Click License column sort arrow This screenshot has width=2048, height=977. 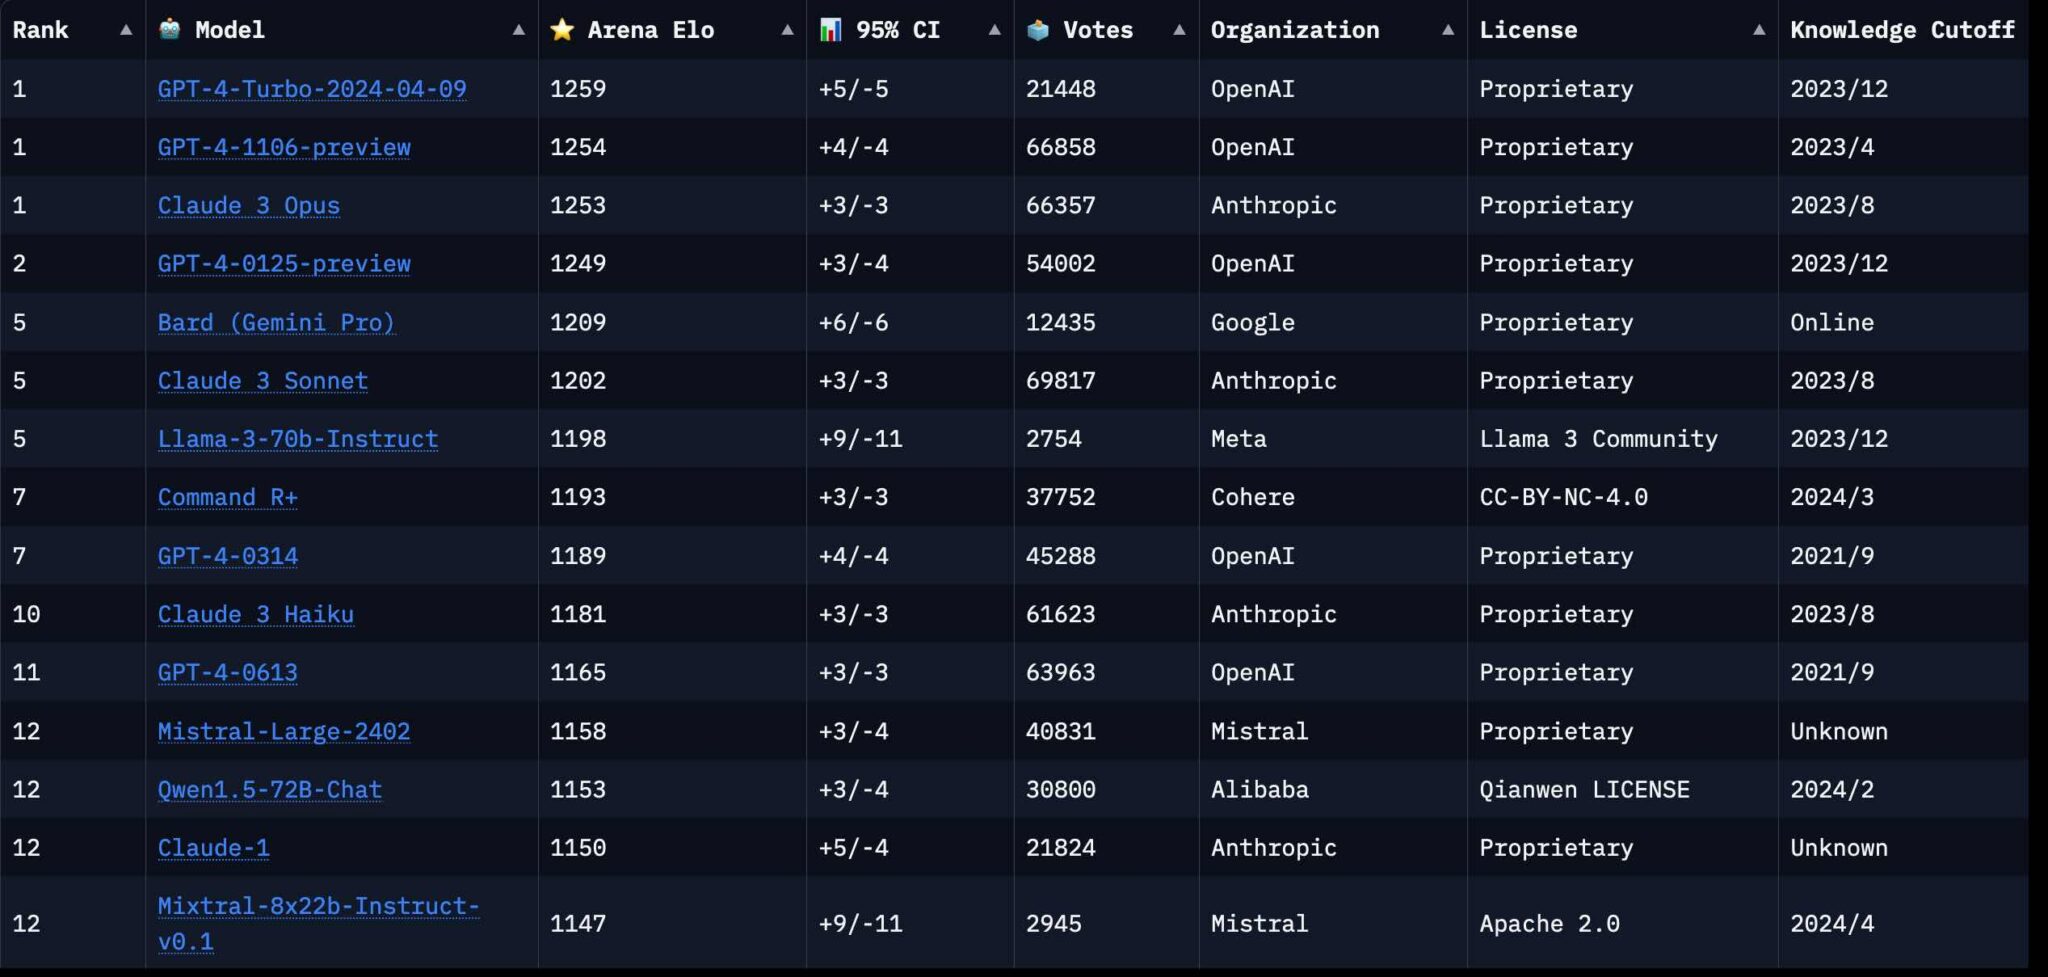coord(1758,30)
